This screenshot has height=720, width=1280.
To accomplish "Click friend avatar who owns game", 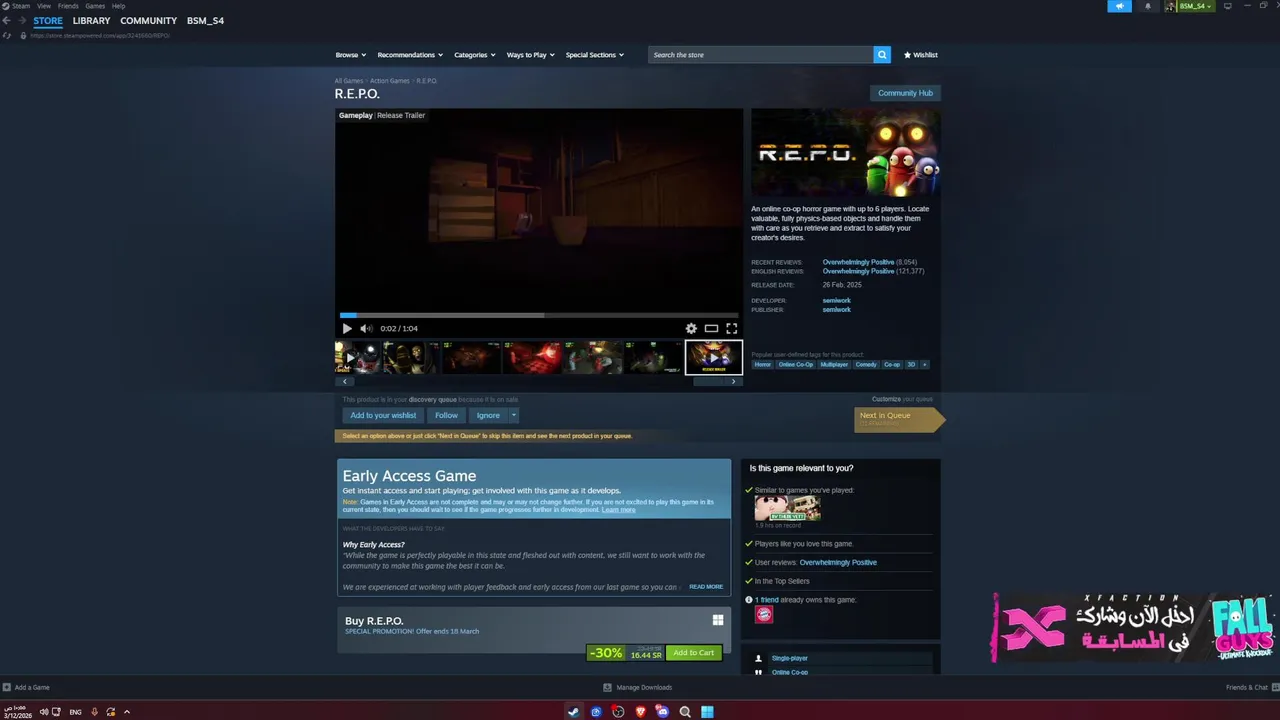I will tap(764, 614).
